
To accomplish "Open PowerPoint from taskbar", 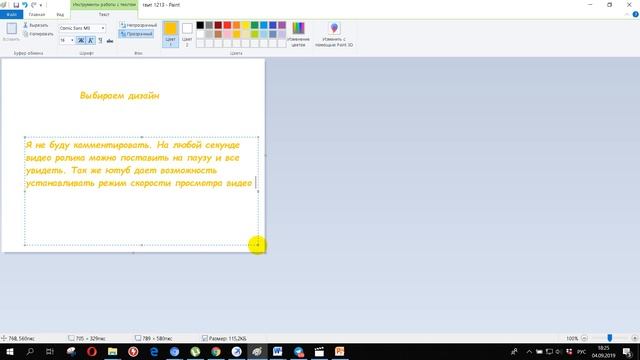I will (x=340, y=351).
